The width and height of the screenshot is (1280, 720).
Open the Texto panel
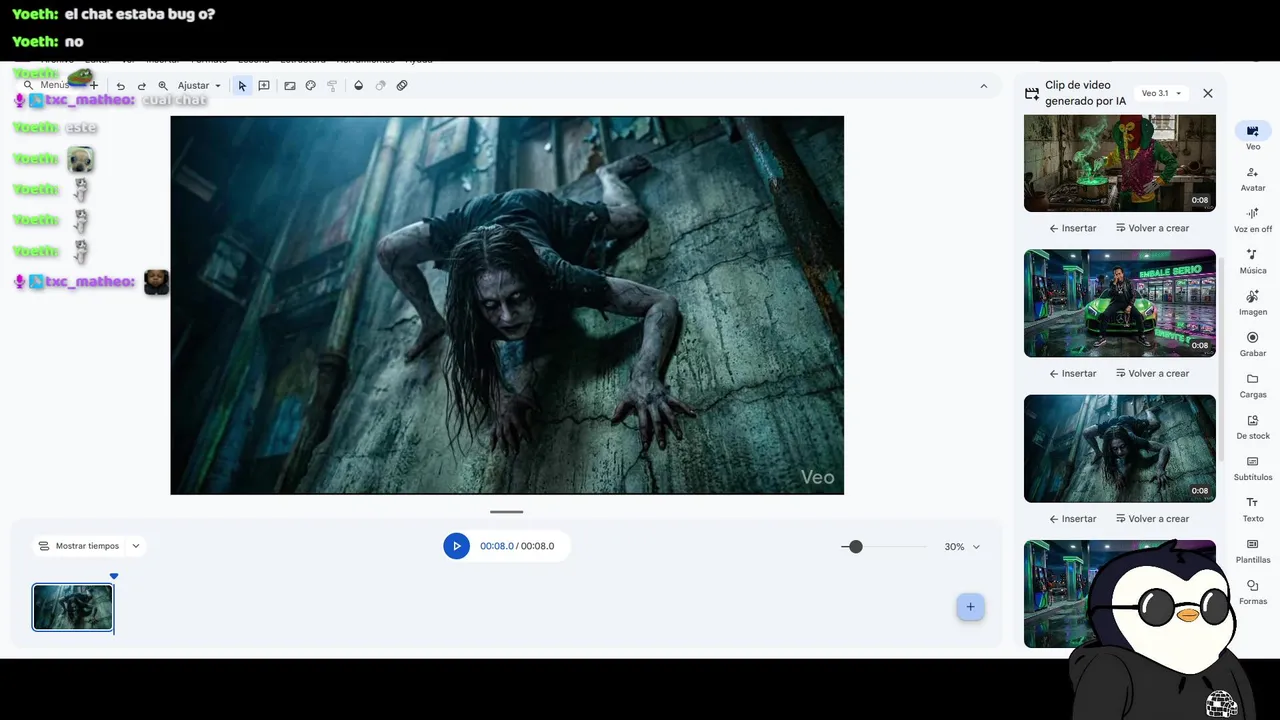point(1252,508)
